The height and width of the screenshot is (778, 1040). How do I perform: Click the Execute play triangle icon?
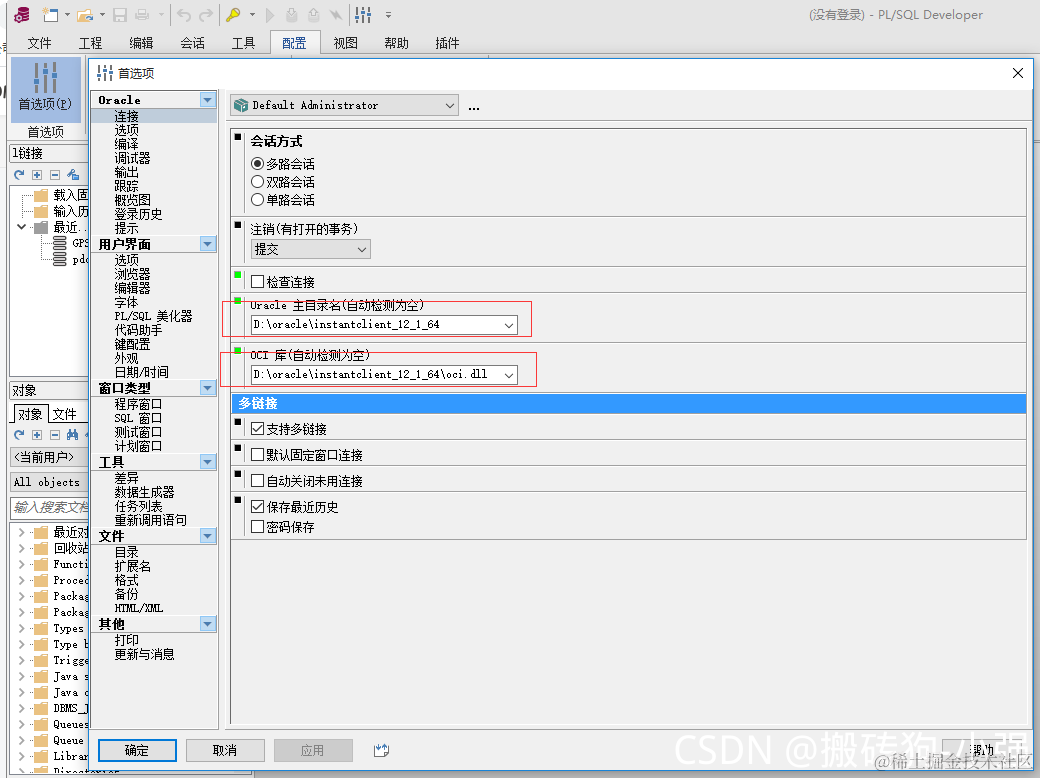point(270,14)
